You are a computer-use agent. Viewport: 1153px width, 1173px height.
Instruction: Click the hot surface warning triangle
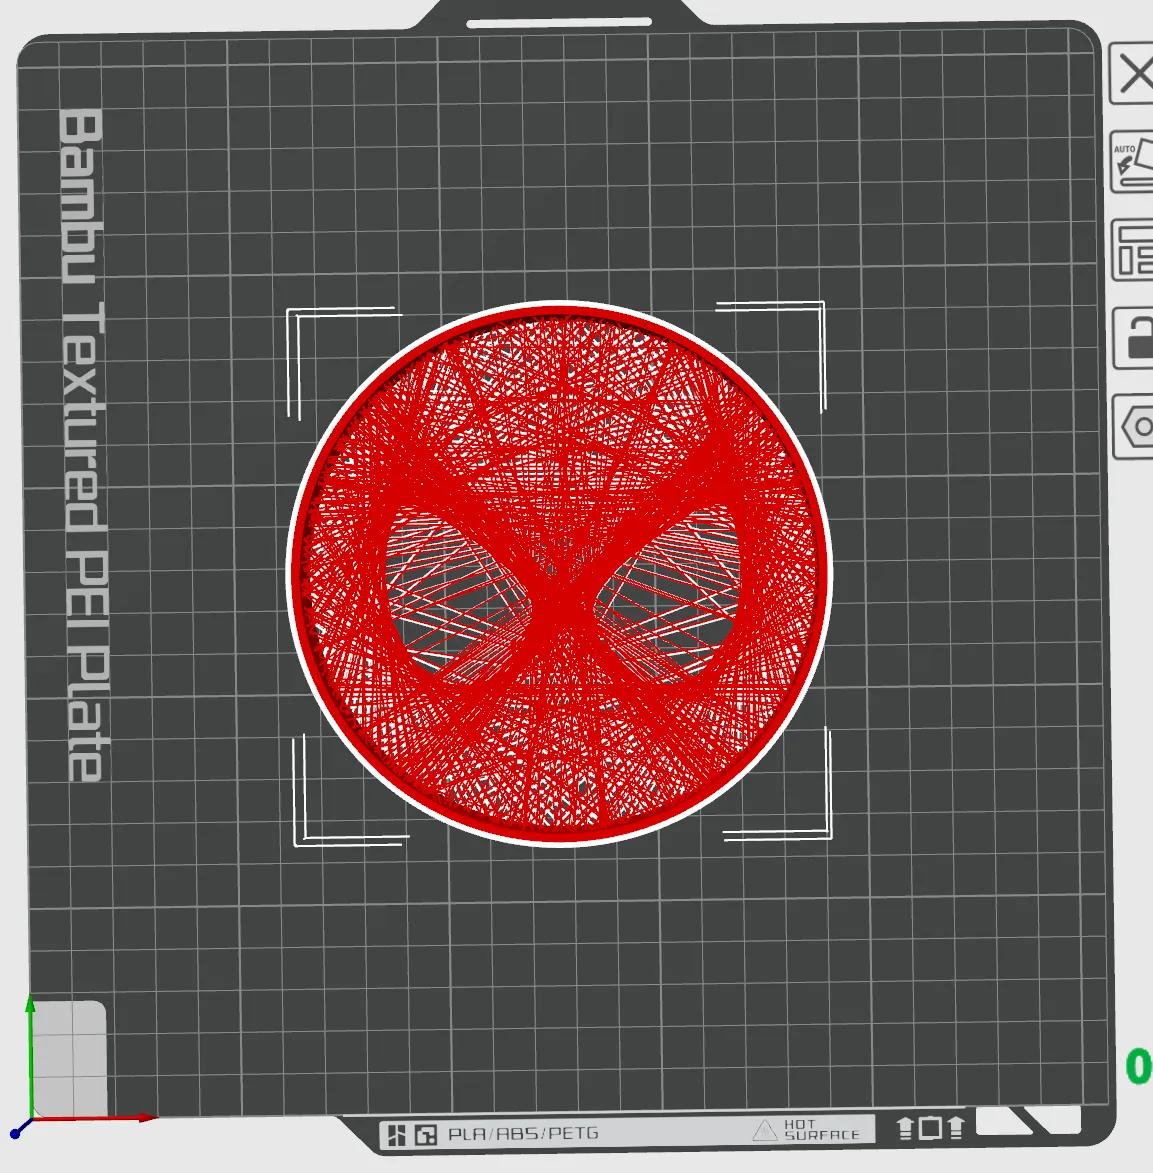[766, 1130]
